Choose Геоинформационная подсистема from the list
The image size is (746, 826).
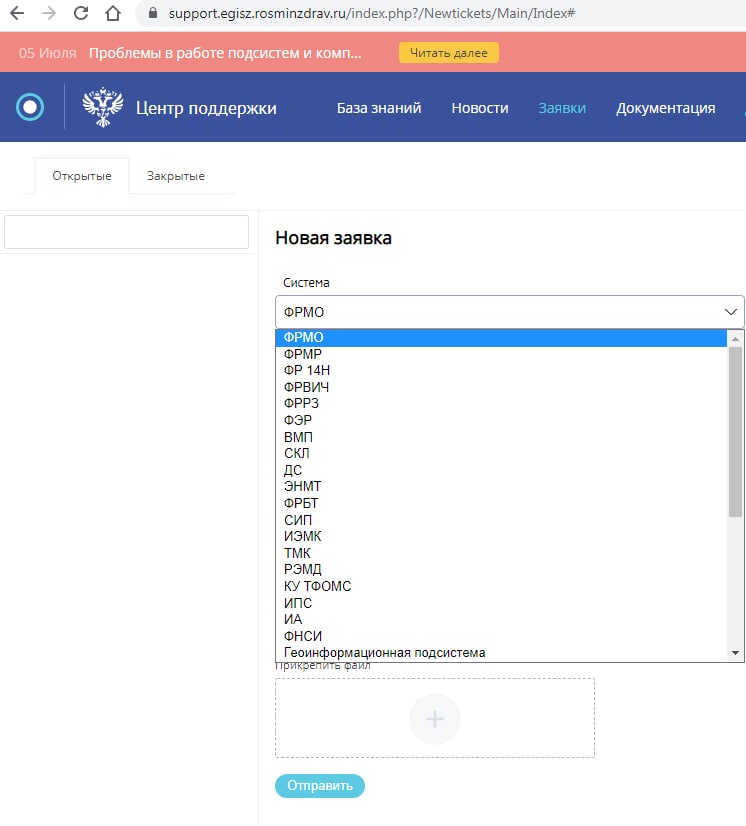[501, 653]
